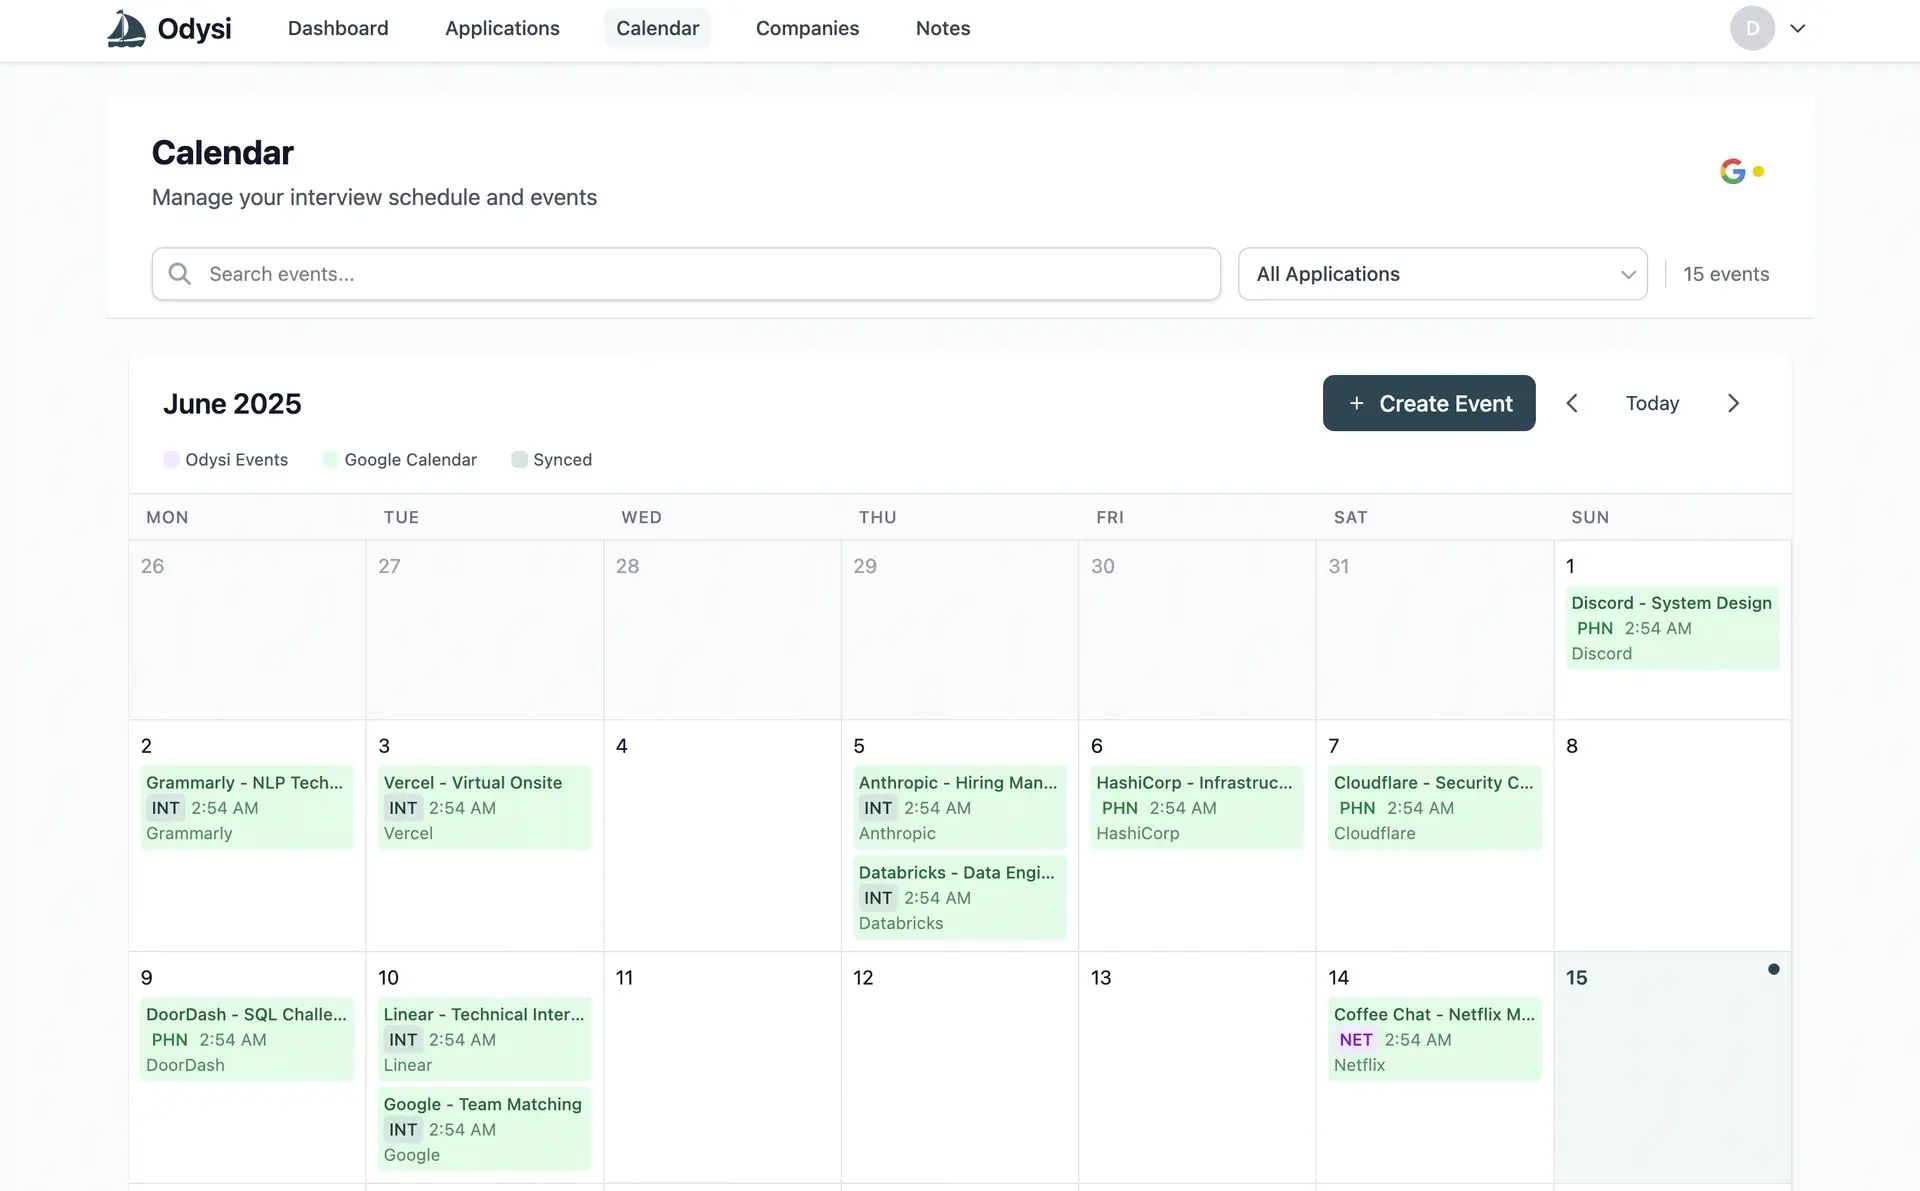Screen dimensions: 1920x1191
Task: Click the June 2025 heading
Action: point(232,403)
